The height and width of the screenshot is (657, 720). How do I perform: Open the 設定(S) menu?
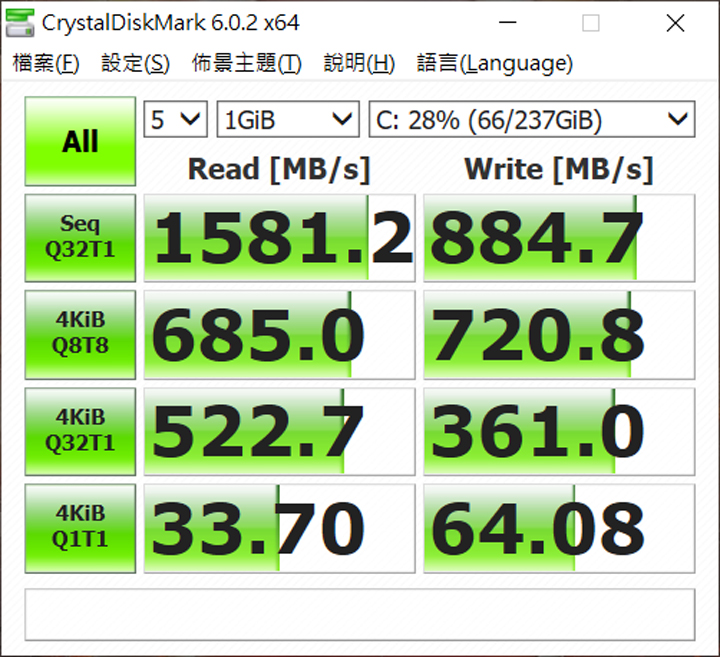coord(135,63)
